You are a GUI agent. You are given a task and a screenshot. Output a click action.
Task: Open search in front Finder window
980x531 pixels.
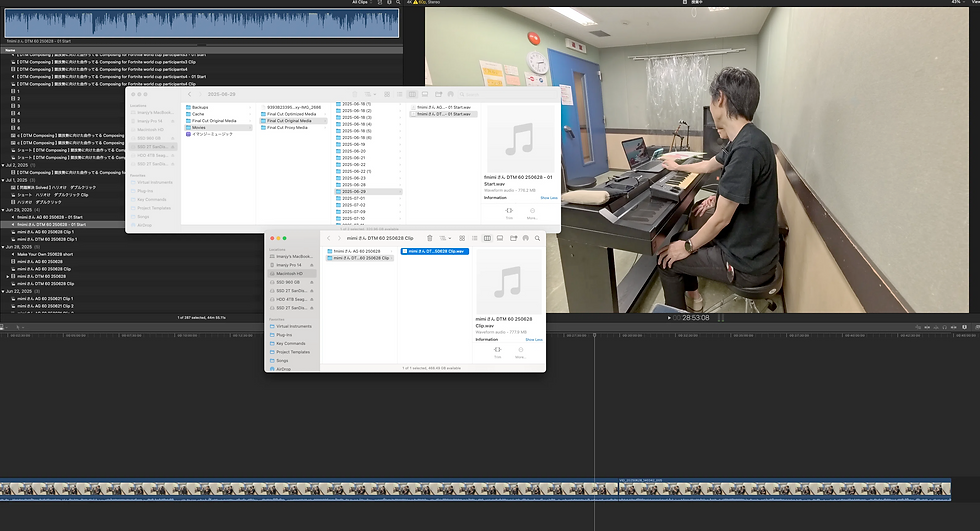click(x=537, y=238)
